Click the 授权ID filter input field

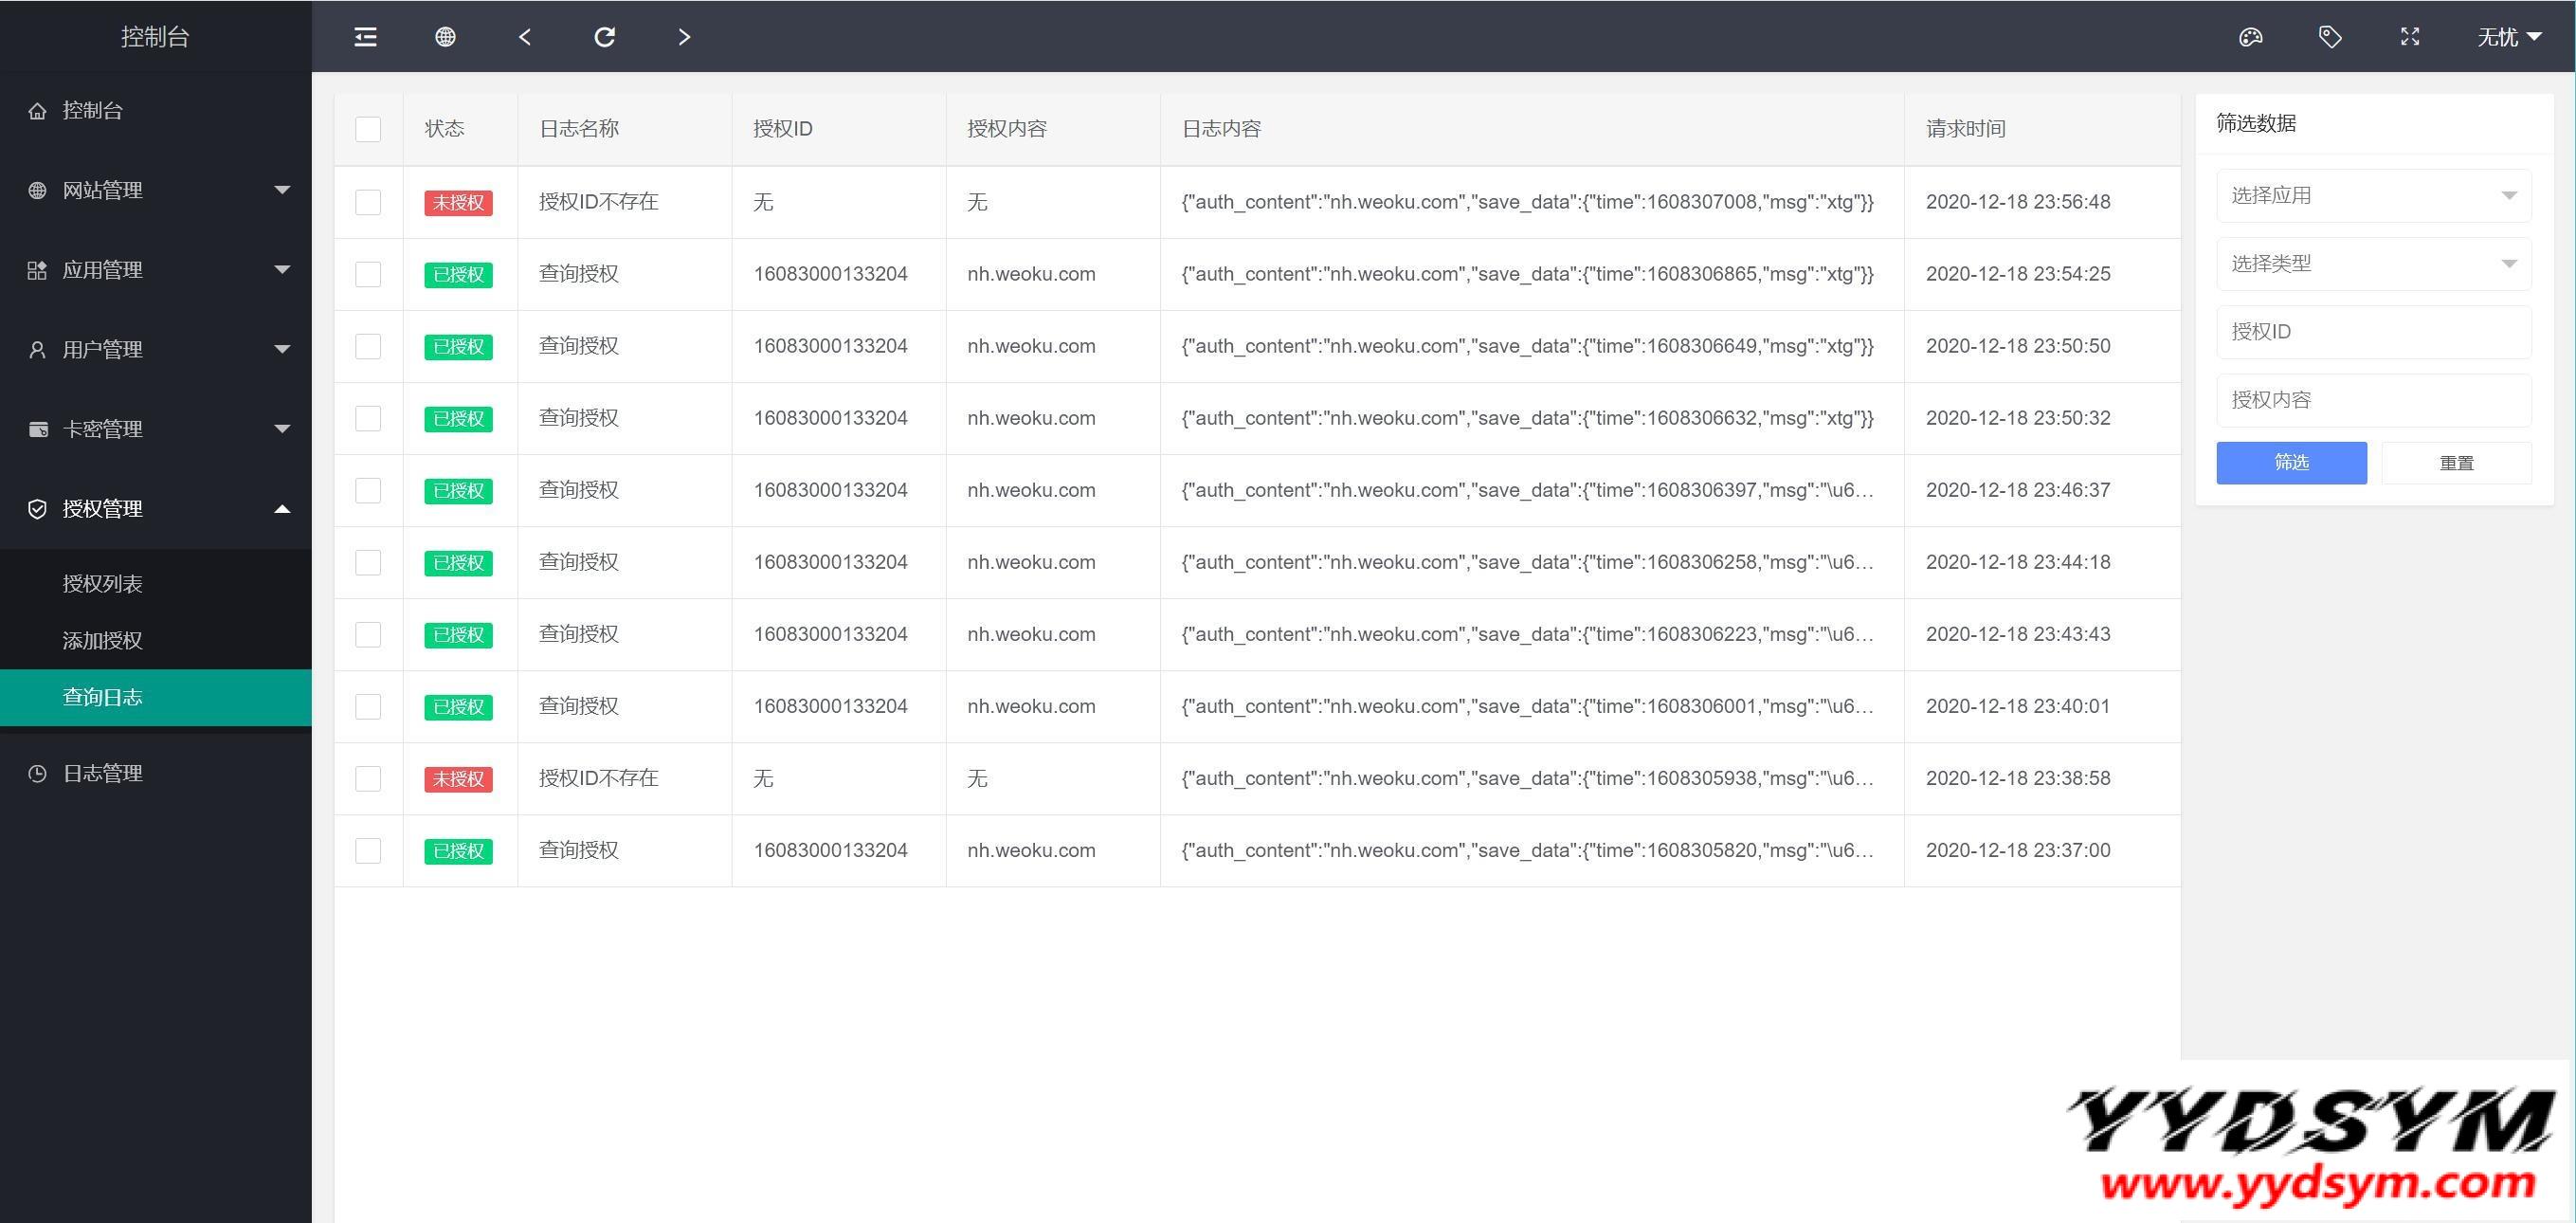tap(2373, 332)
